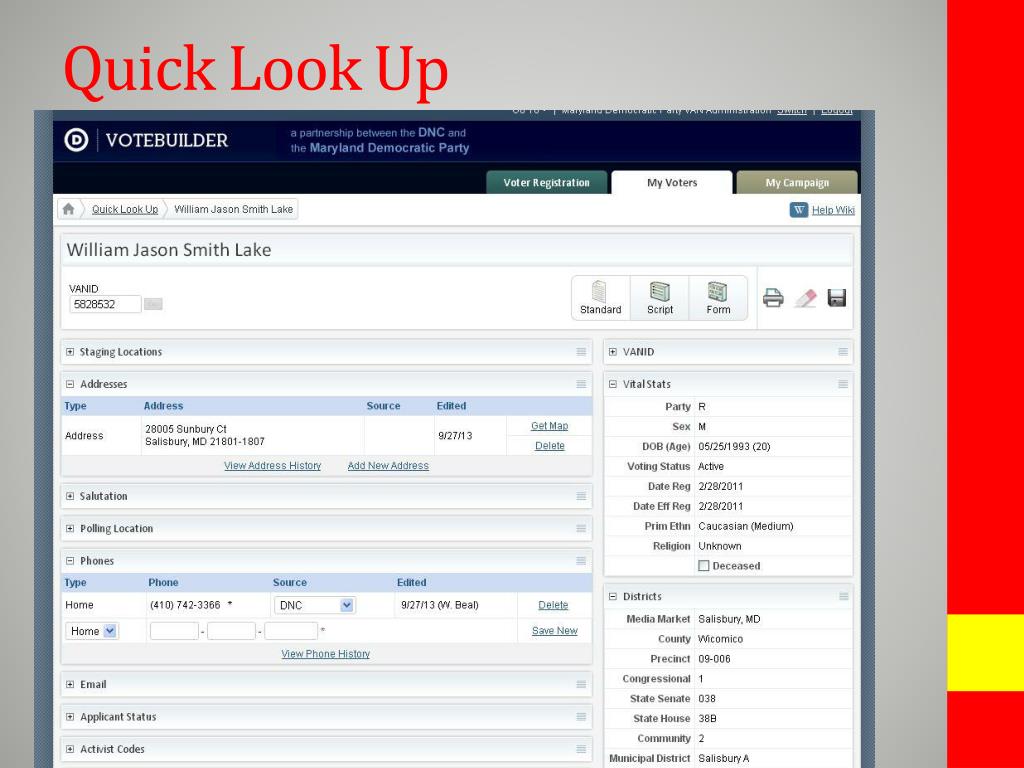The width and height of the screenshot is (1024, 768).
Task: Click the 9/27/13 (W. Beal) edited cell
Action: click(440, 605)
